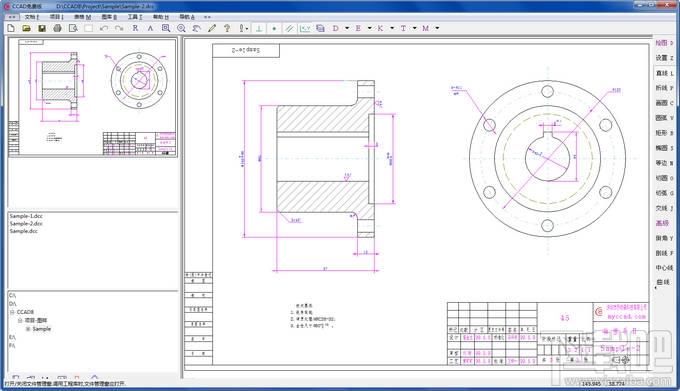Select the E:\ drive in tree

click(13, 337)
